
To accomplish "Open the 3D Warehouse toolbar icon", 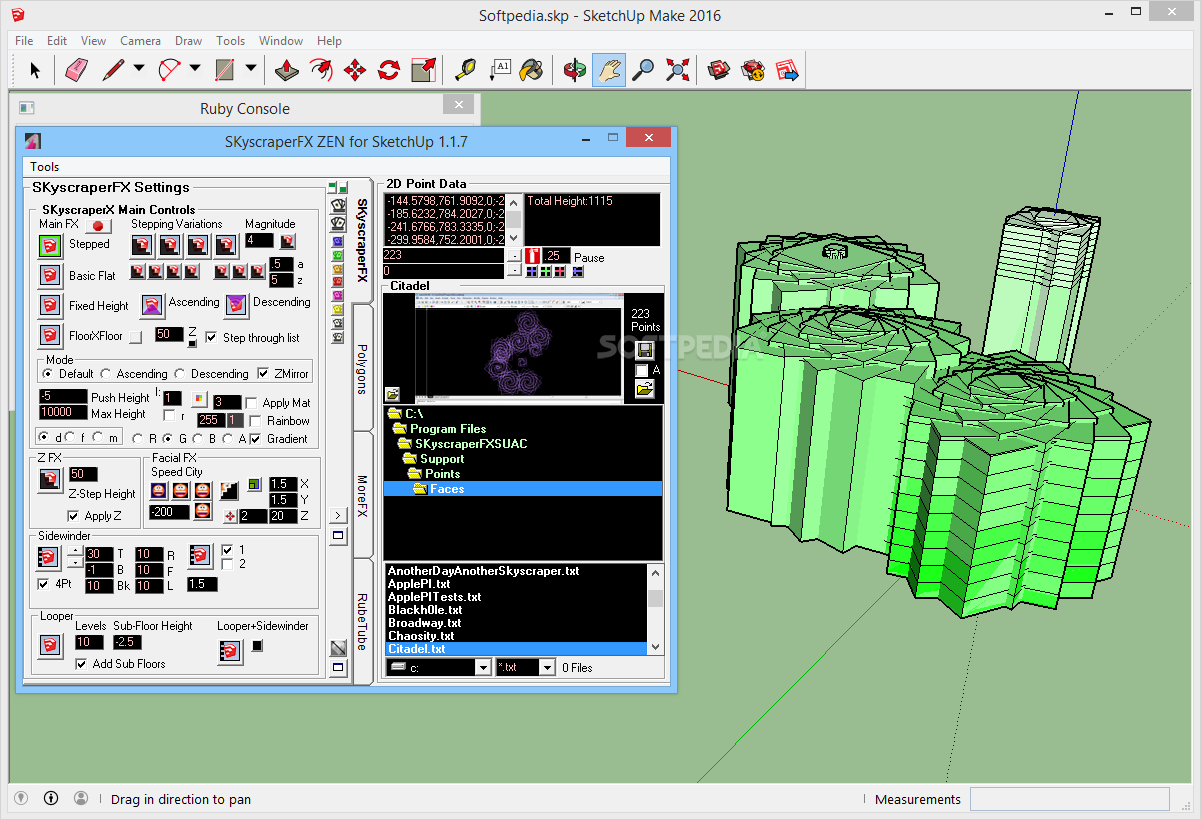I will (719, 70).
